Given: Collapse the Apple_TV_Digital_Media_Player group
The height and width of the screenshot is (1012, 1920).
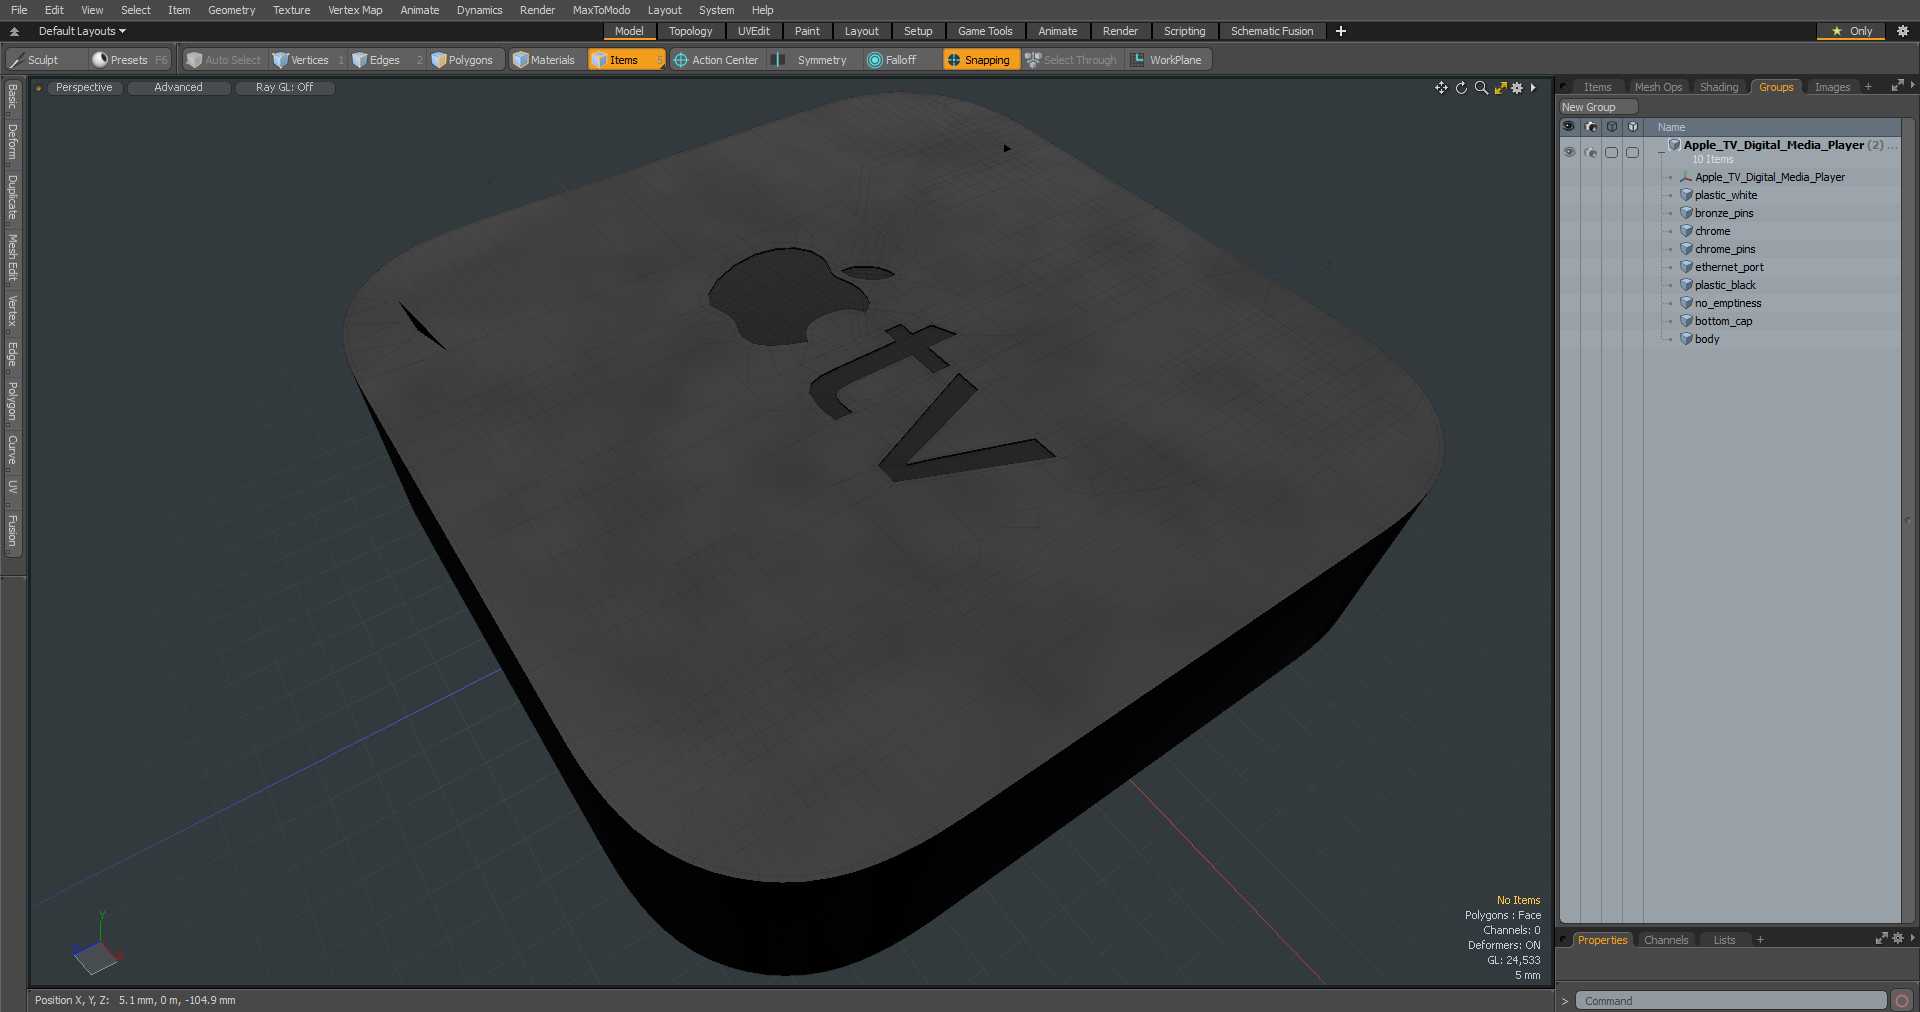Looking at the screenshot, I should click(1661, 152).
